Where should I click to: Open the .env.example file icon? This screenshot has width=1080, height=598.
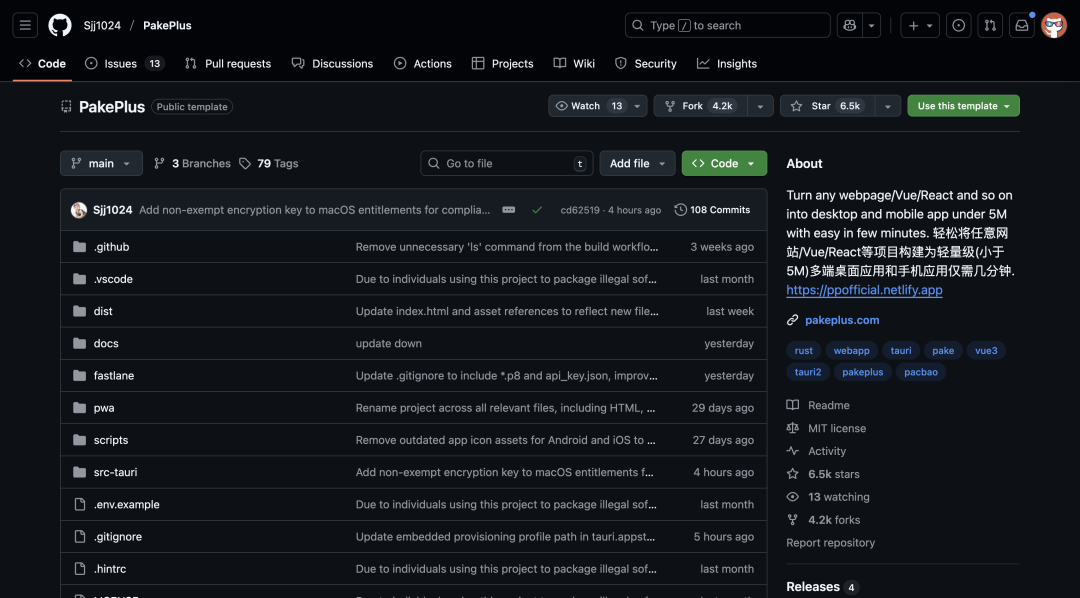[79, 504]
